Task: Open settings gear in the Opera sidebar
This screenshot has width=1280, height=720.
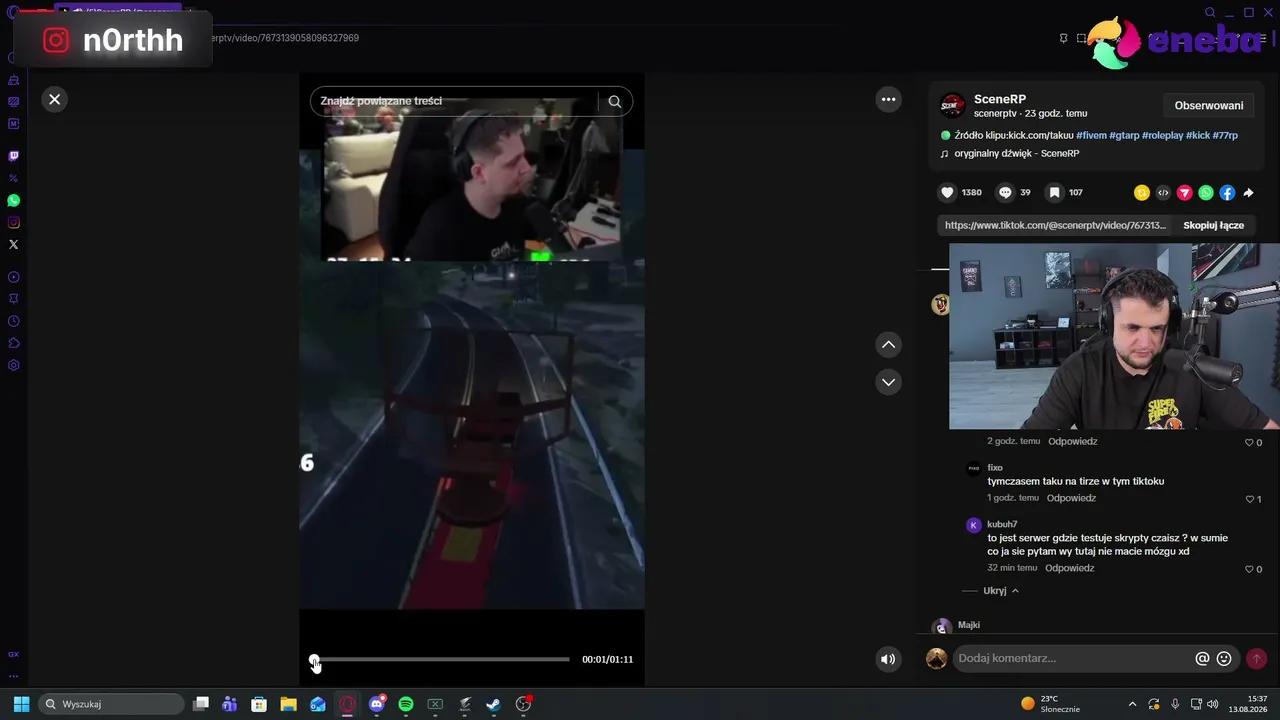Action: 14,365
